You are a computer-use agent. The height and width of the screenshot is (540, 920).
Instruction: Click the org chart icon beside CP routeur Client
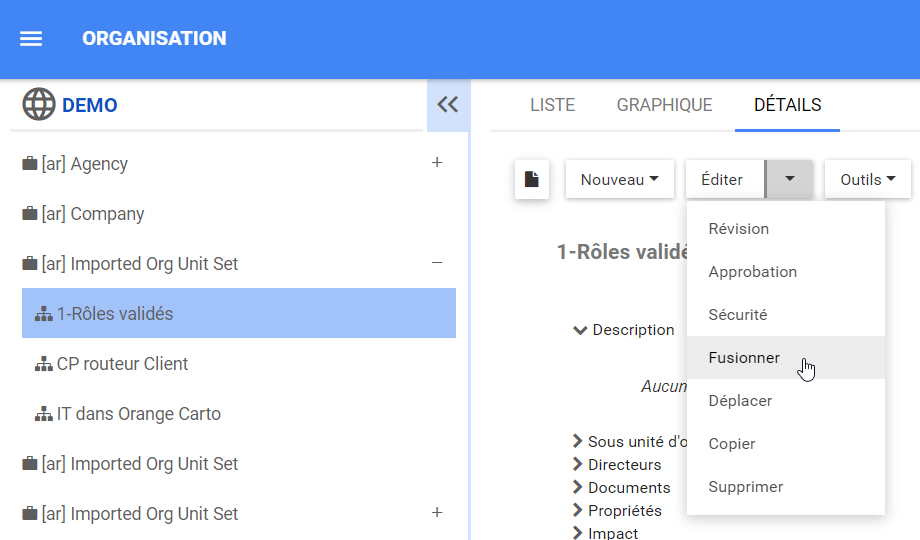44,364
